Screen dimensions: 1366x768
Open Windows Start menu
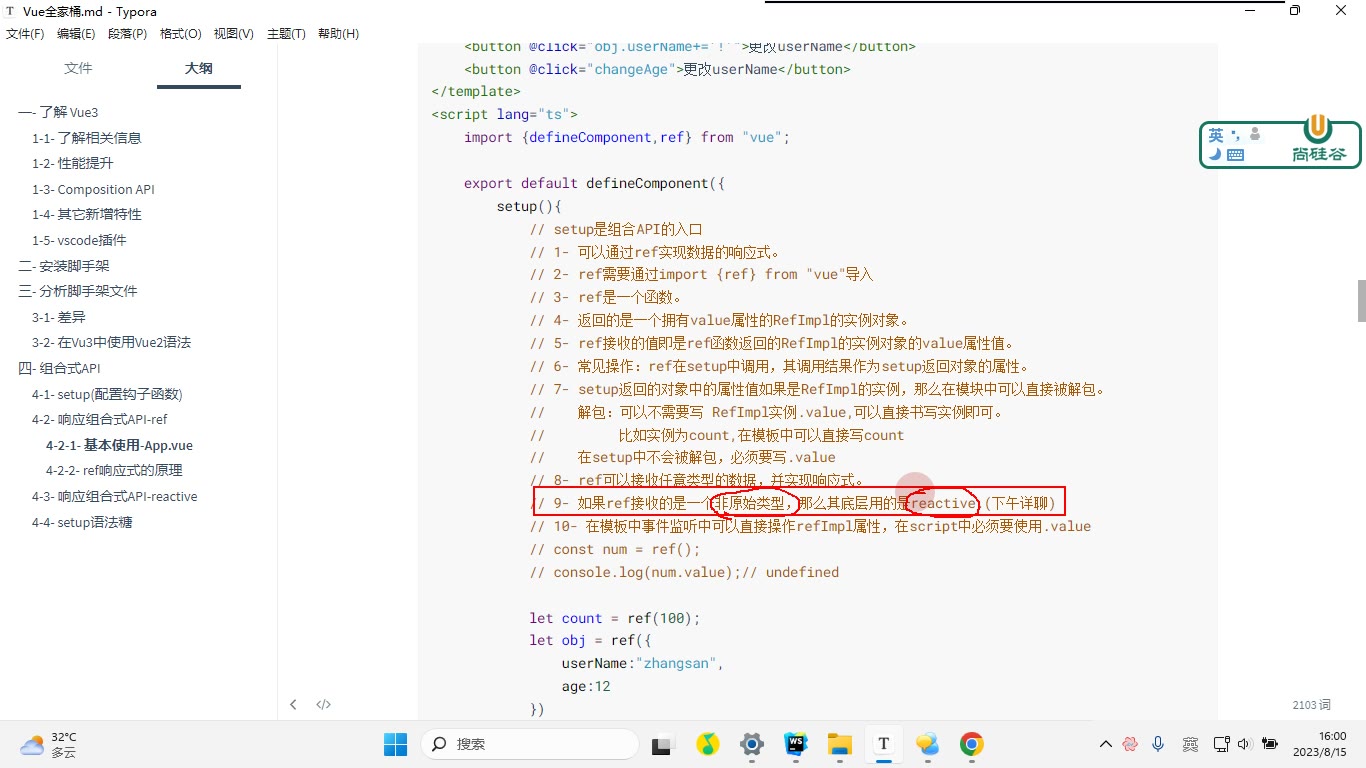click(x=396, y=744)
